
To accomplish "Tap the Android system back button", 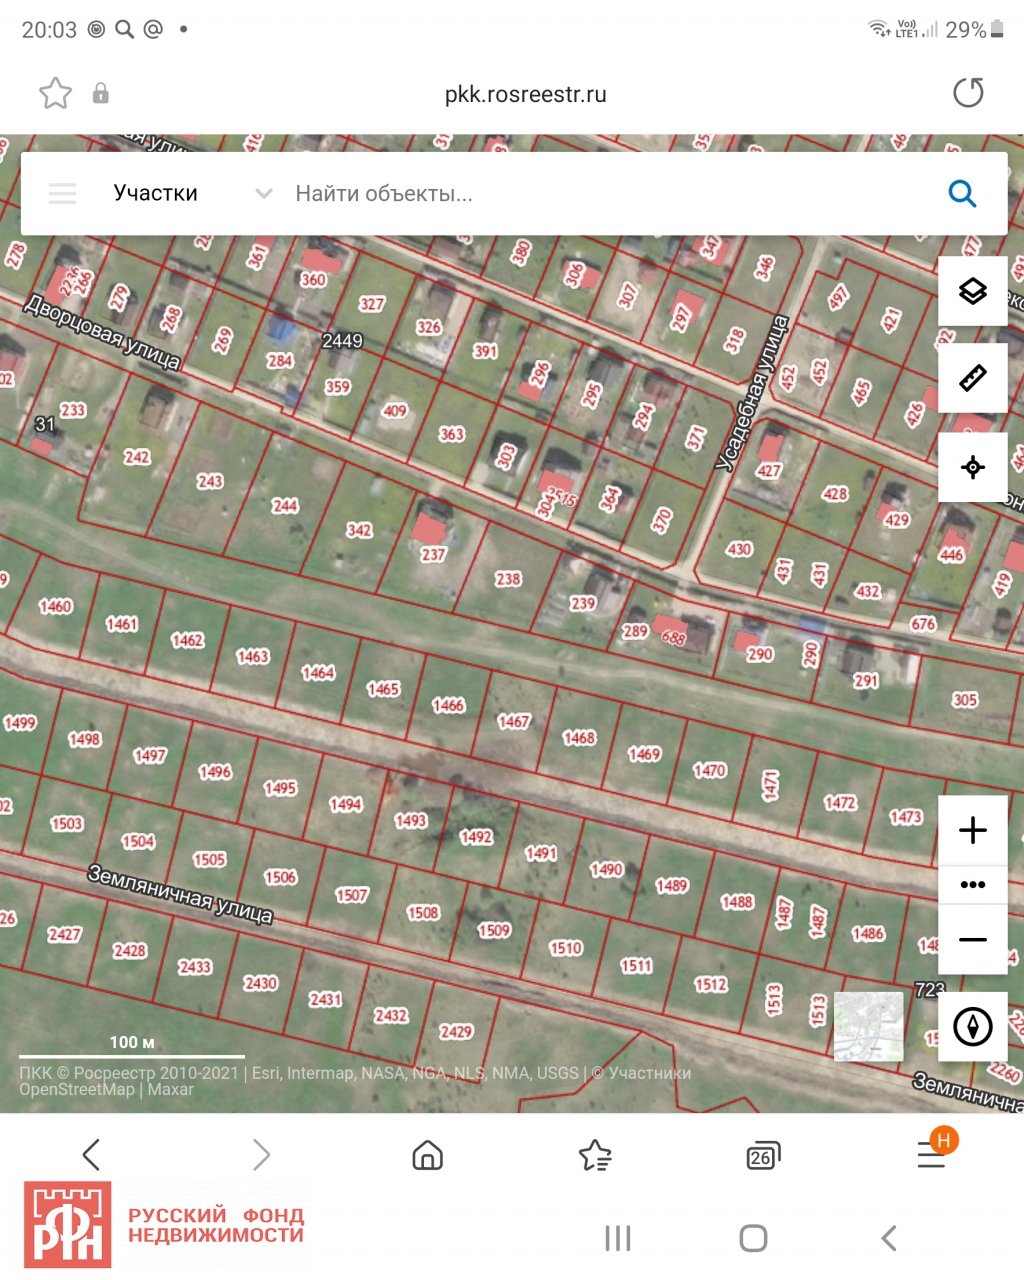I will [x=888, y=1238].
